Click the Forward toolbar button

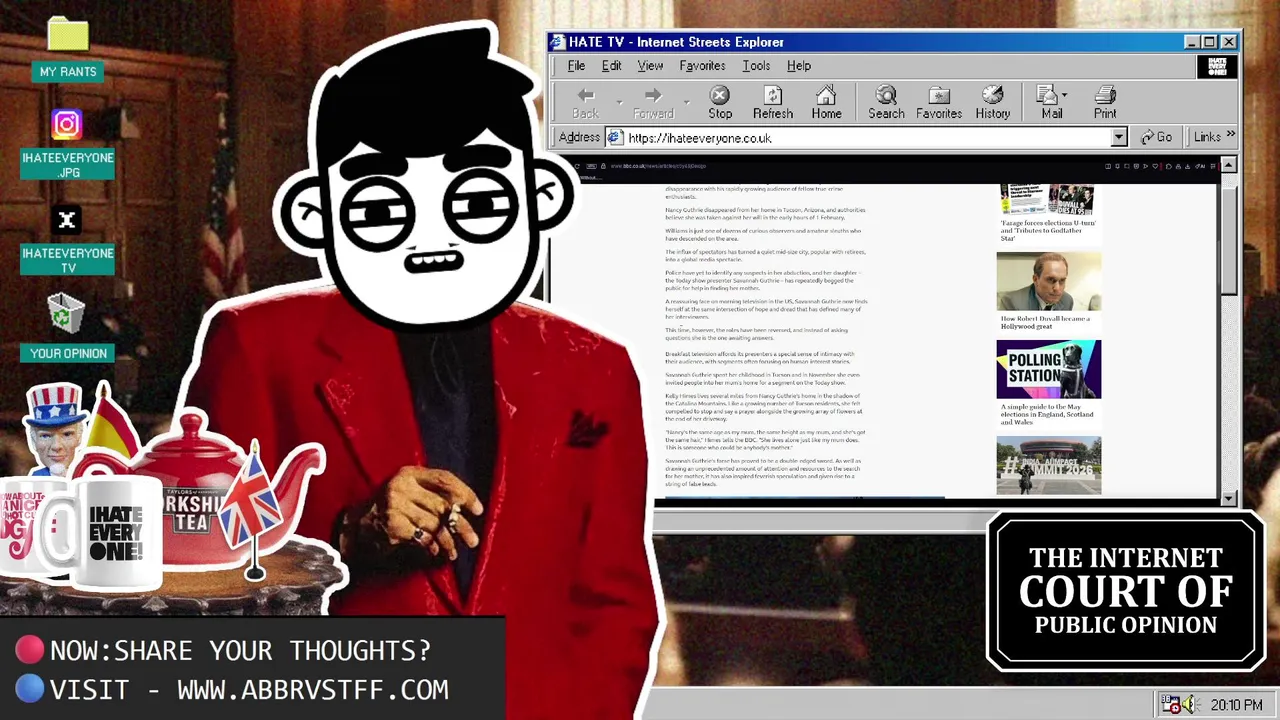[653, 103]
